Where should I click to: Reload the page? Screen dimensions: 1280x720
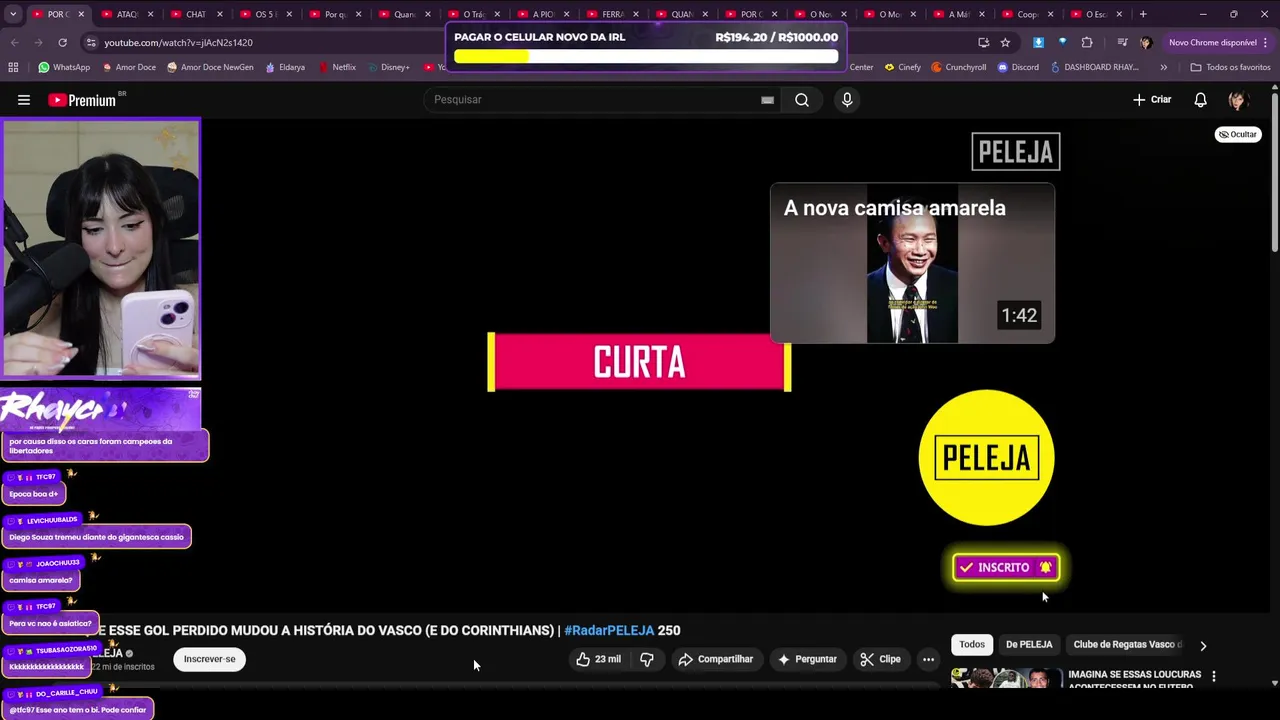pyautogui.click(x=62, y=43)
